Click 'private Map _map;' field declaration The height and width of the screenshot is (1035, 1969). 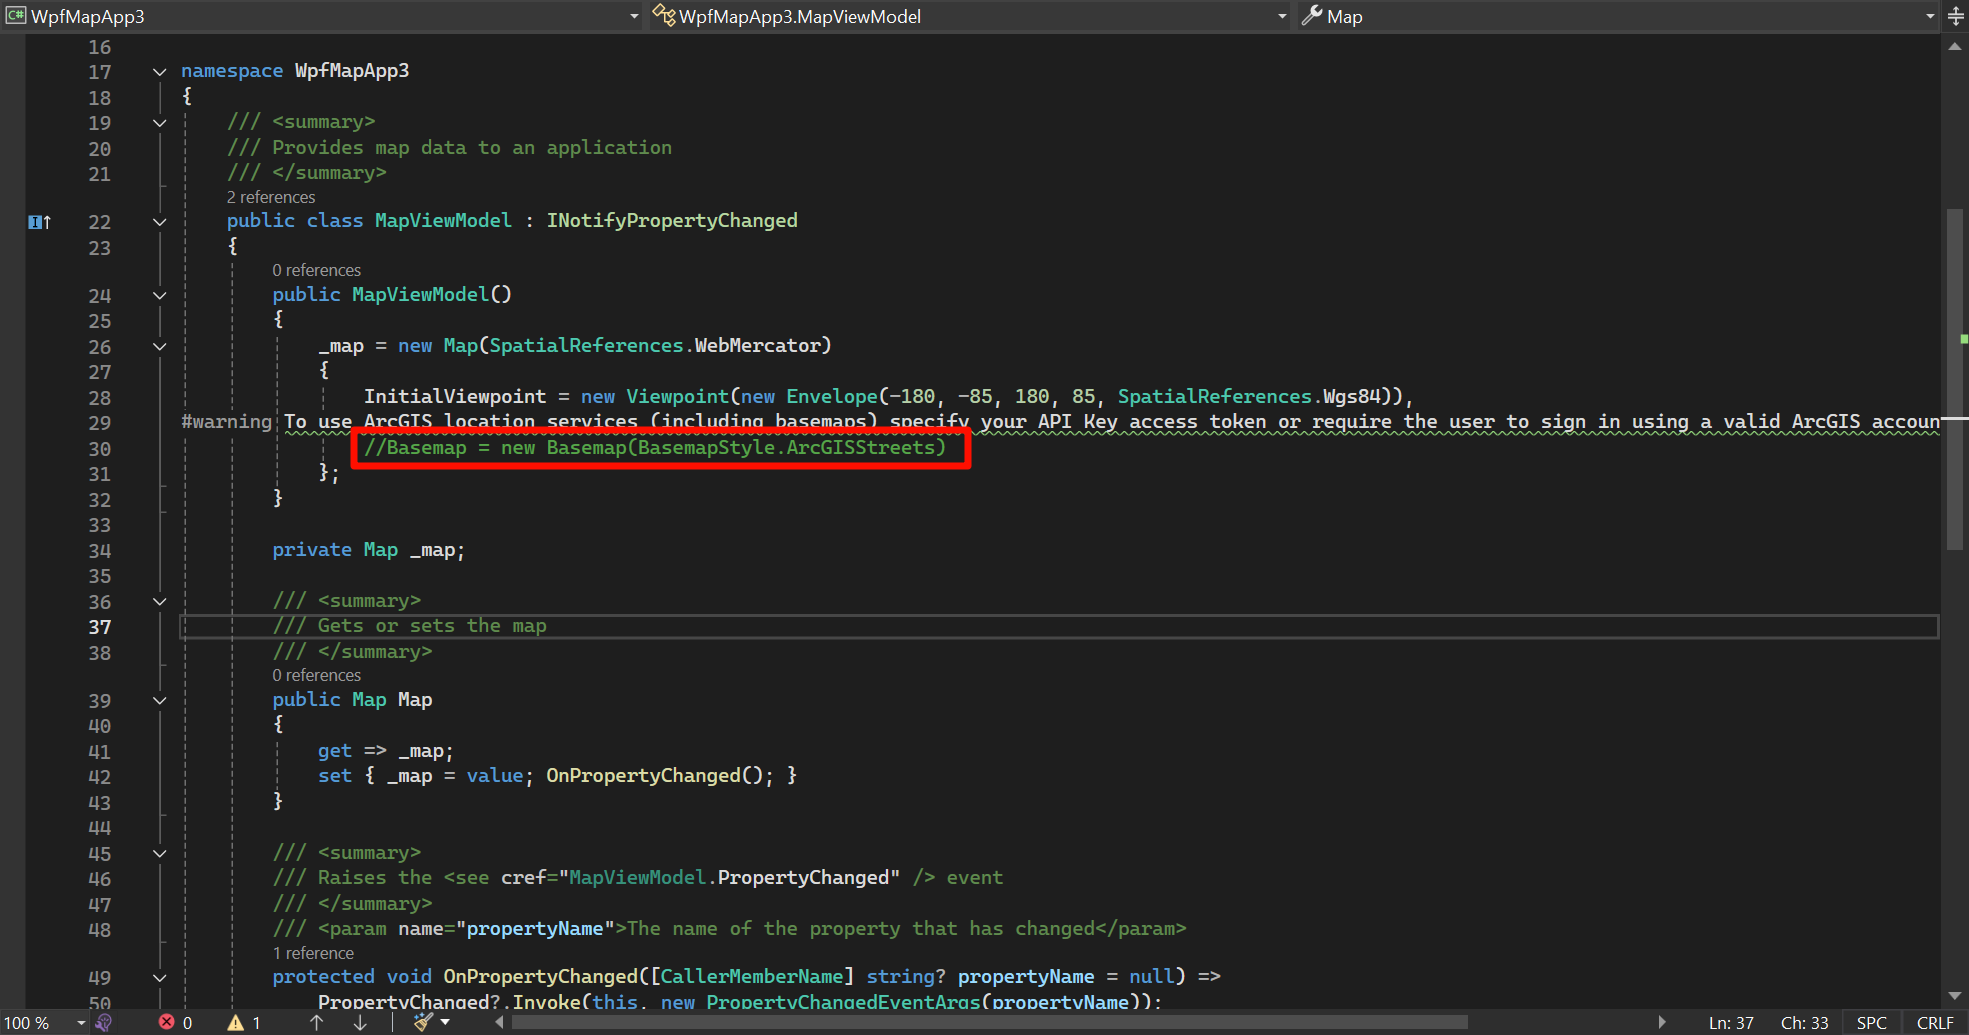point(368,550)
